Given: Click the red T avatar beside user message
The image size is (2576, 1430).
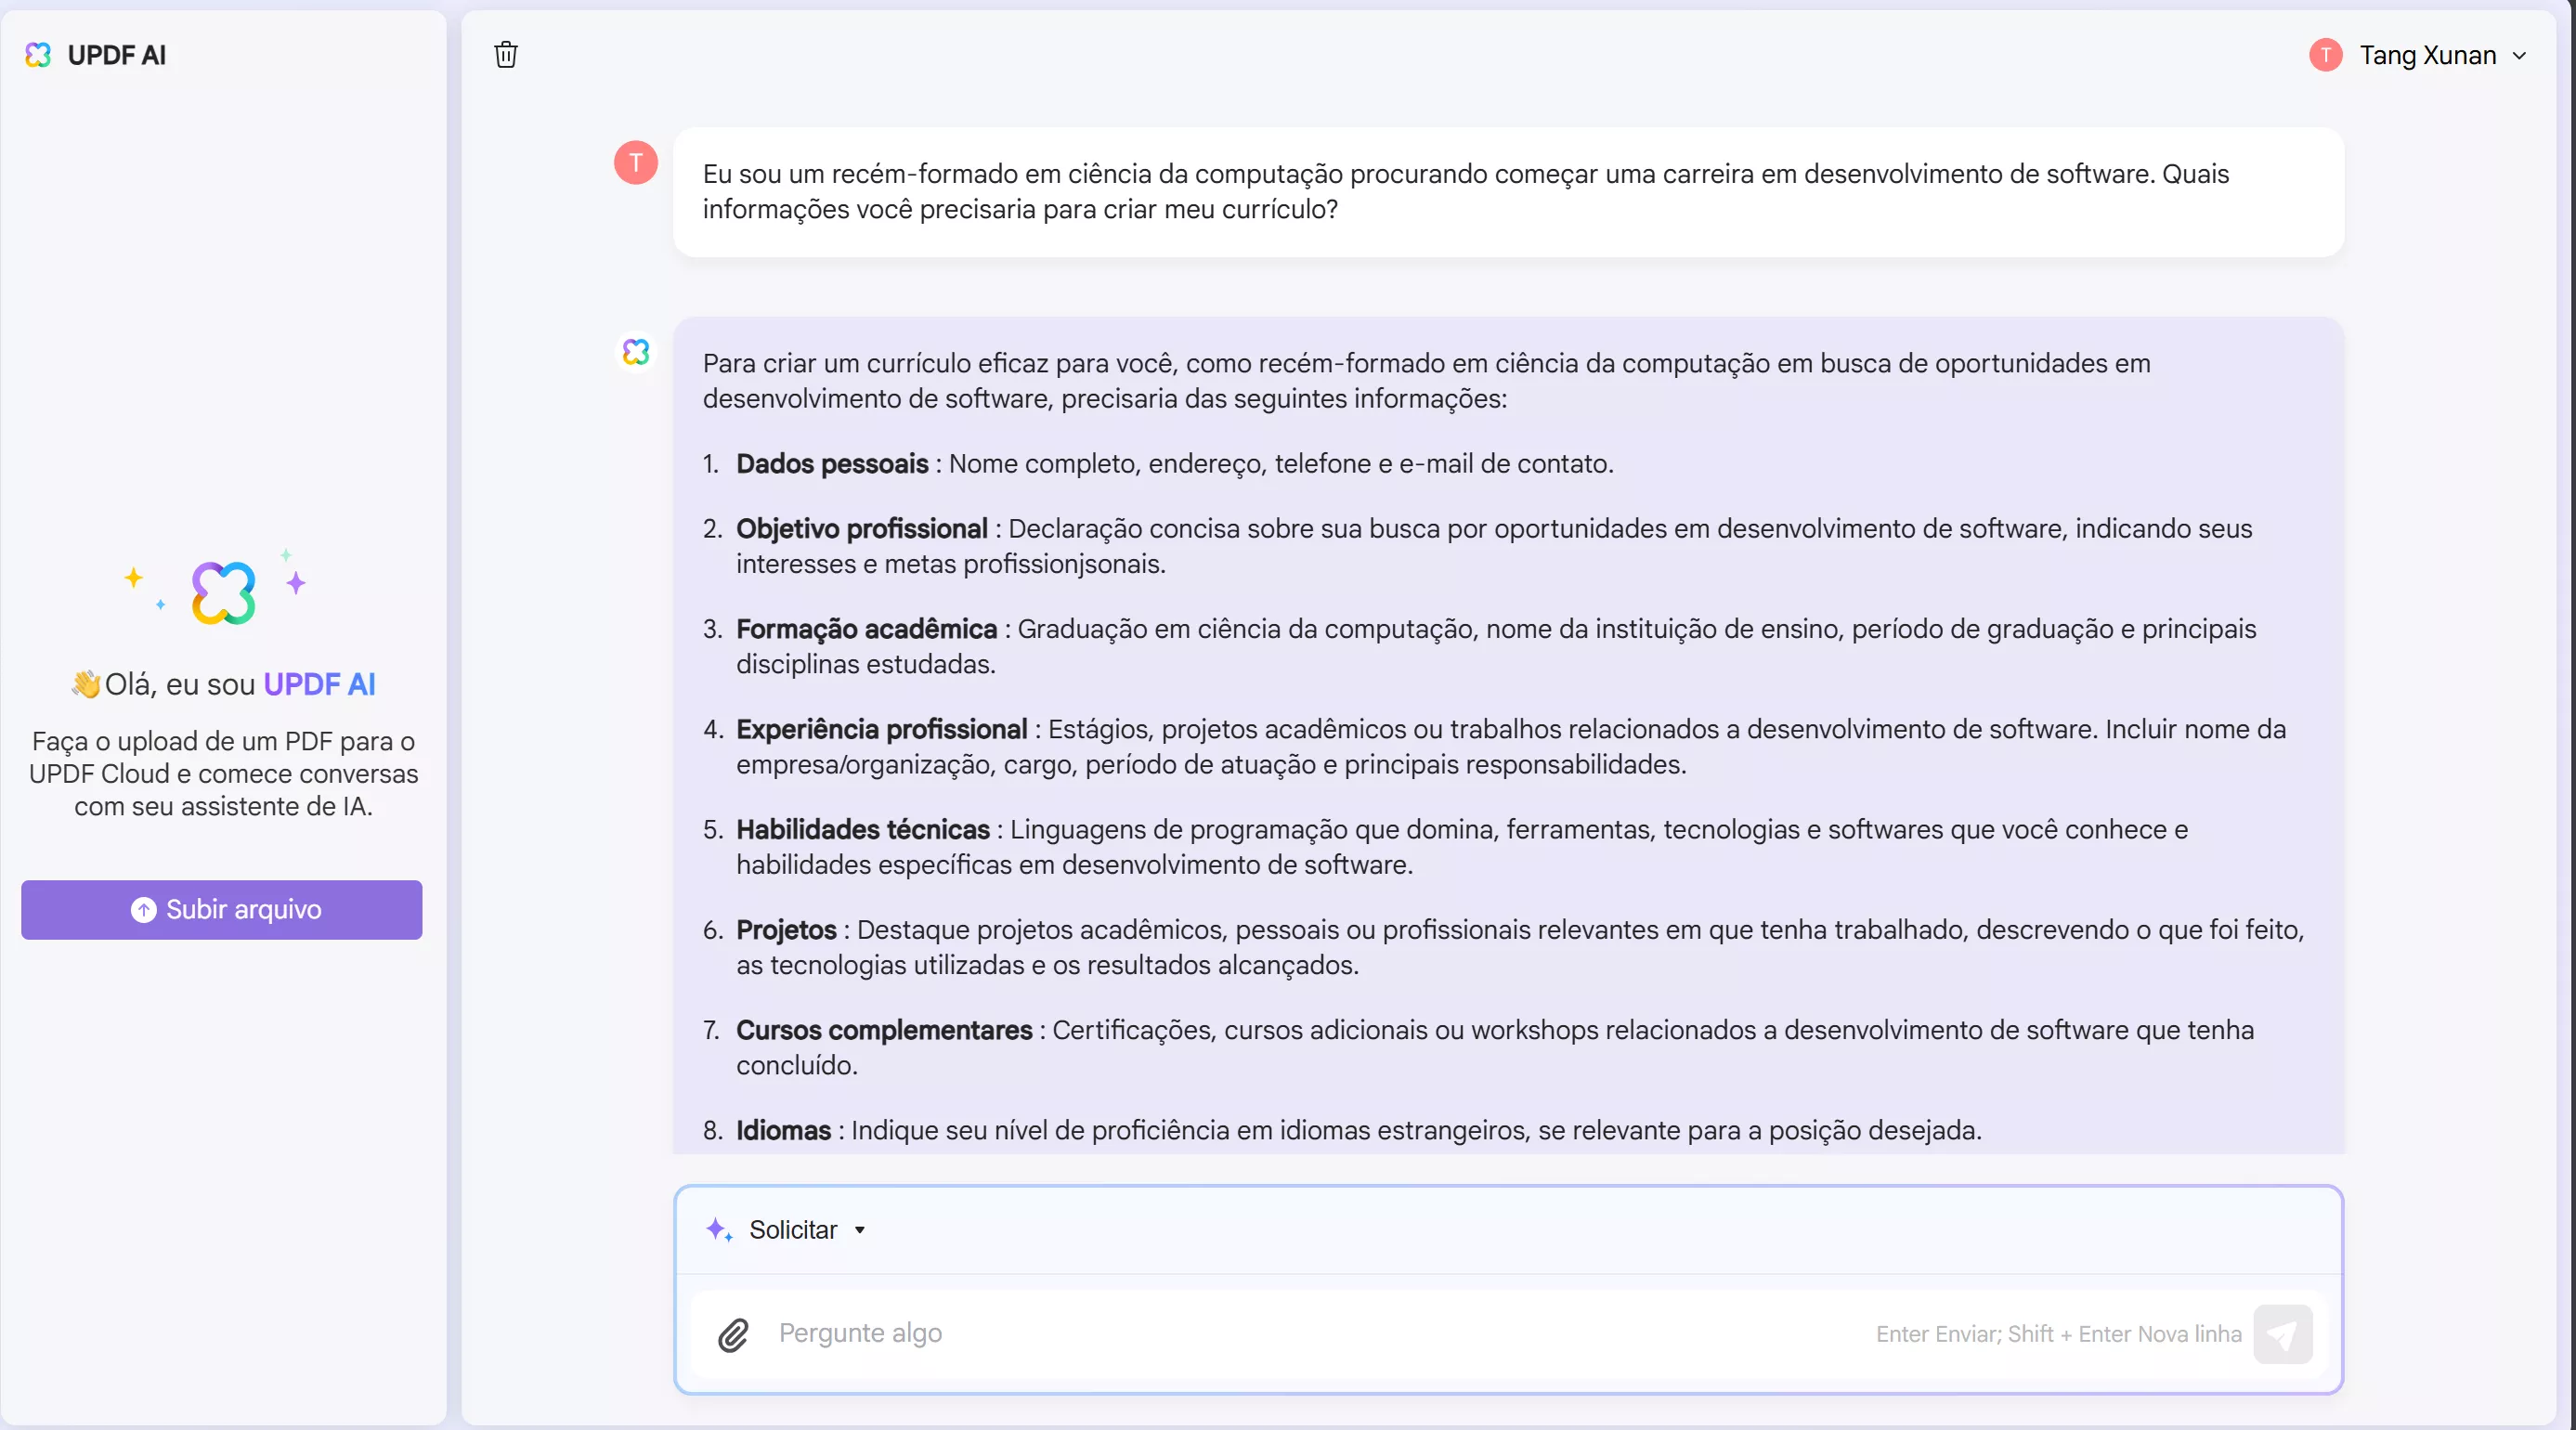Looking at the screenshot, I should coord(636,163).
